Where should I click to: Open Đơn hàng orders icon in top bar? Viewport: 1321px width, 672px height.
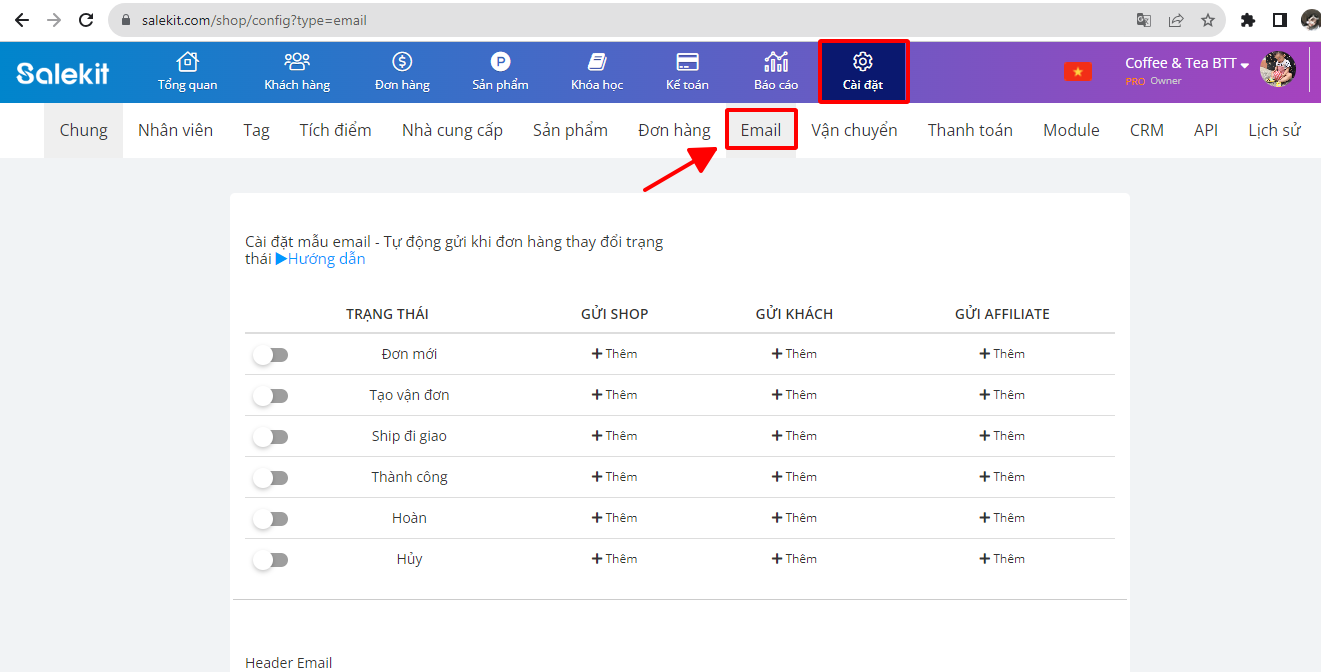402,63
